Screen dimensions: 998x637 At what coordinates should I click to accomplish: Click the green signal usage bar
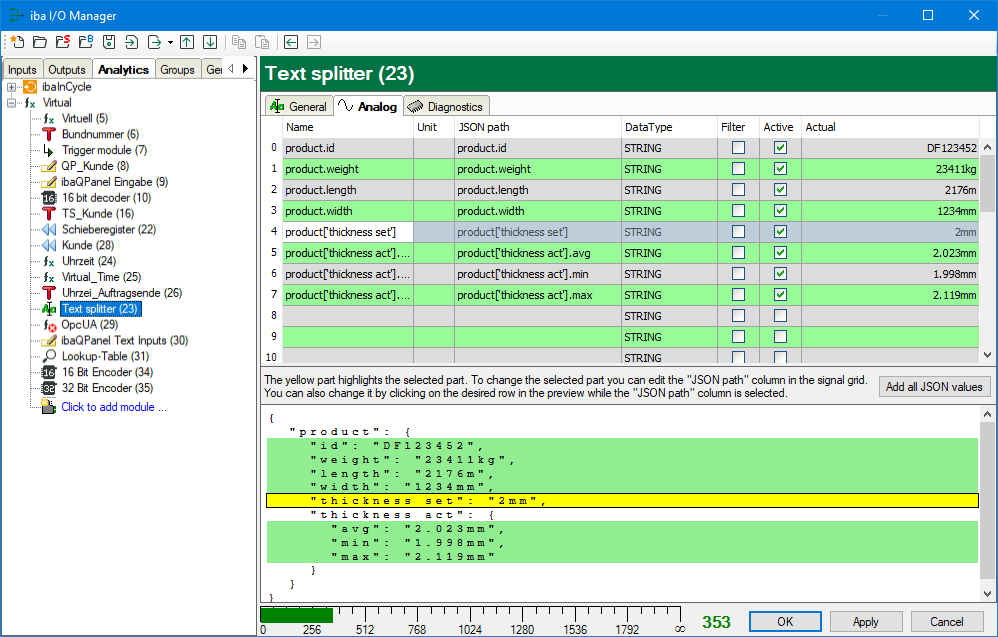296,615
